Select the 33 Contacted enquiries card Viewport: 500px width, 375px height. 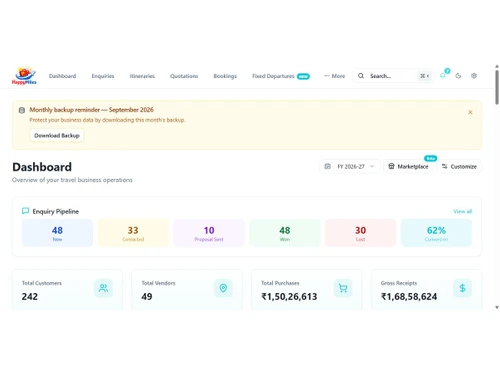pyautogui.click(x=133, y=233)
